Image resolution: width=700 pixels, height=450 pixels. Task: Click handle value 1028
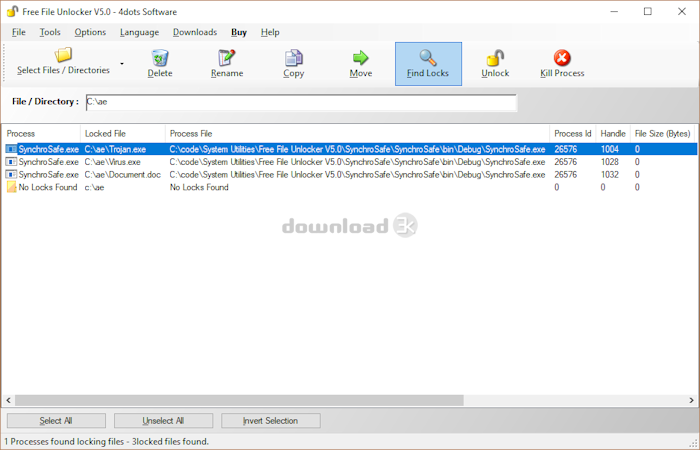tap(610, 162)
